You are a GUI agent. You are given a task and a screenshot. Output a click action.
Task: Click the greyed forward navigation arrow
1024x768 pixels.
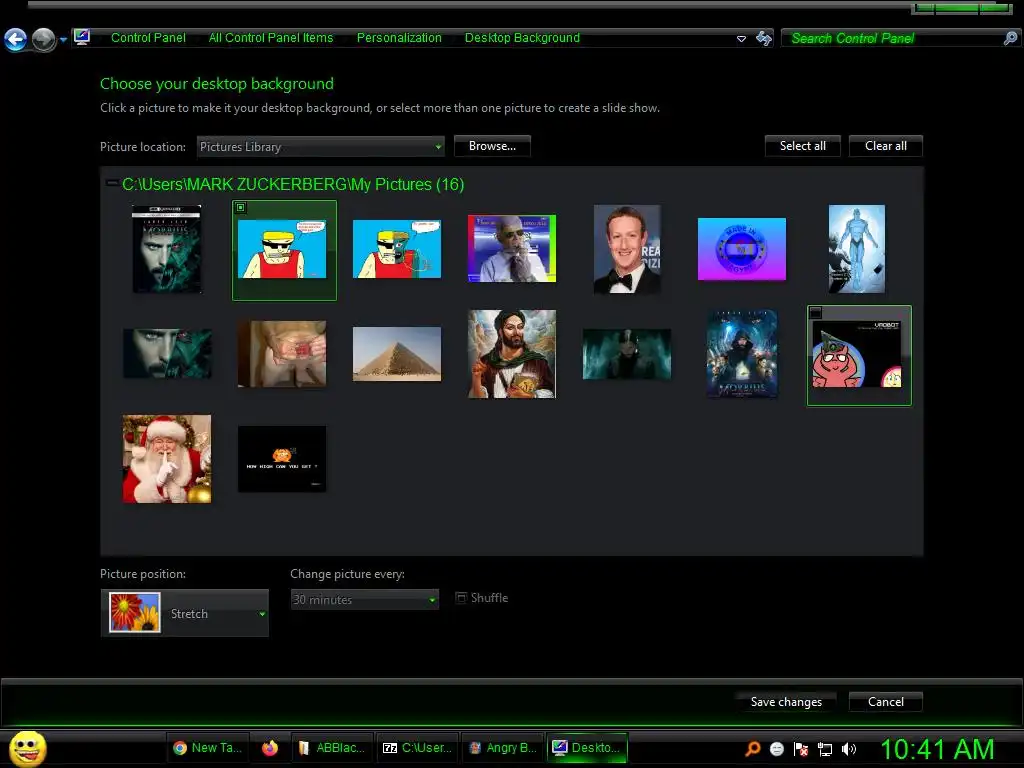[x=44, y=39]
